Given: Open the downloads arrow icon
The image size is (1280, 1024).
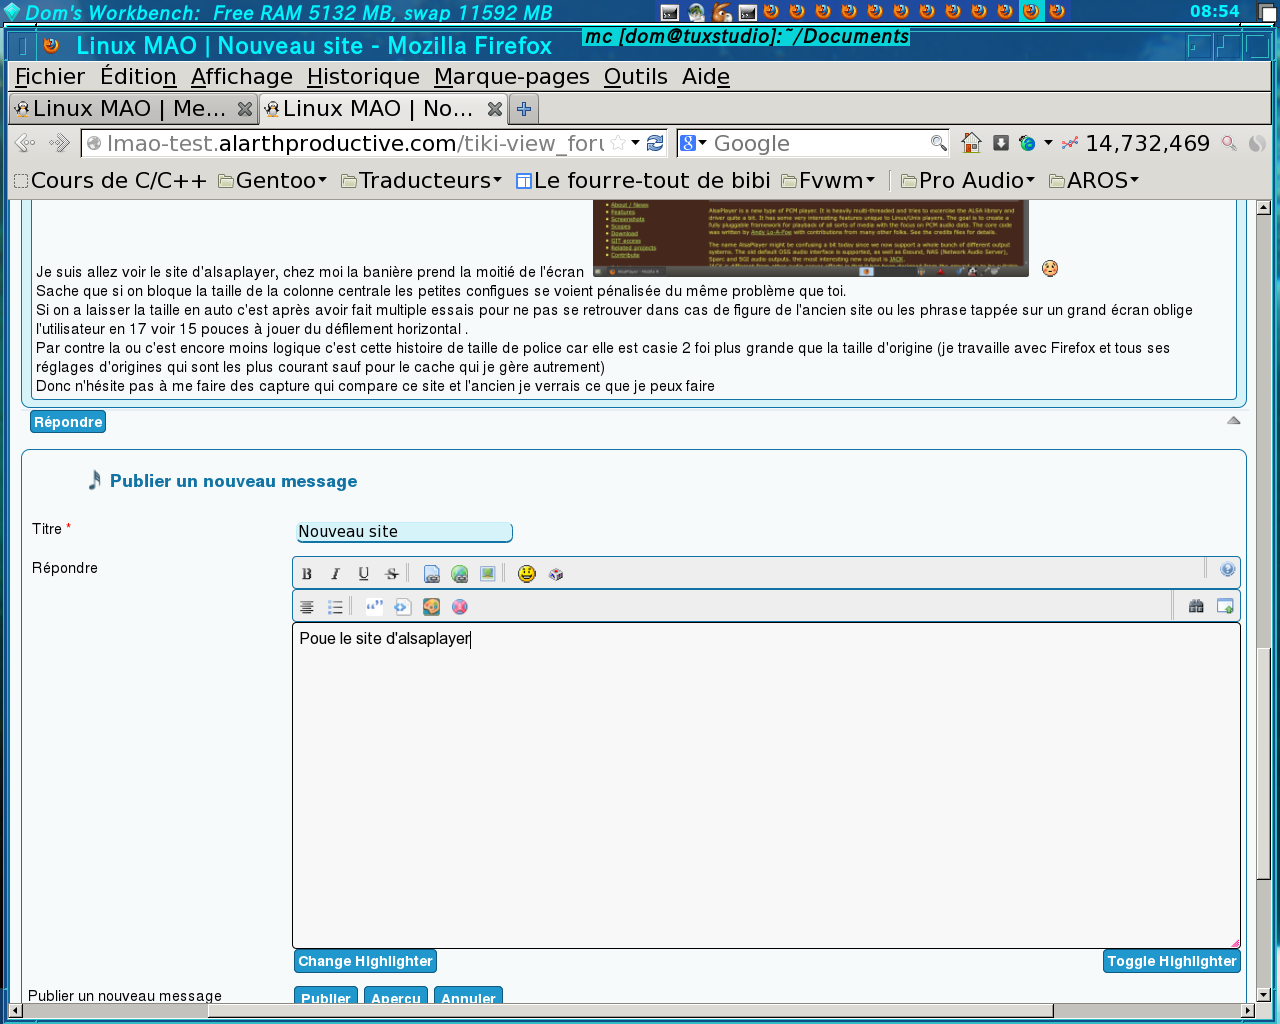Looking at the screenshot, I should tap(1001, 143).
